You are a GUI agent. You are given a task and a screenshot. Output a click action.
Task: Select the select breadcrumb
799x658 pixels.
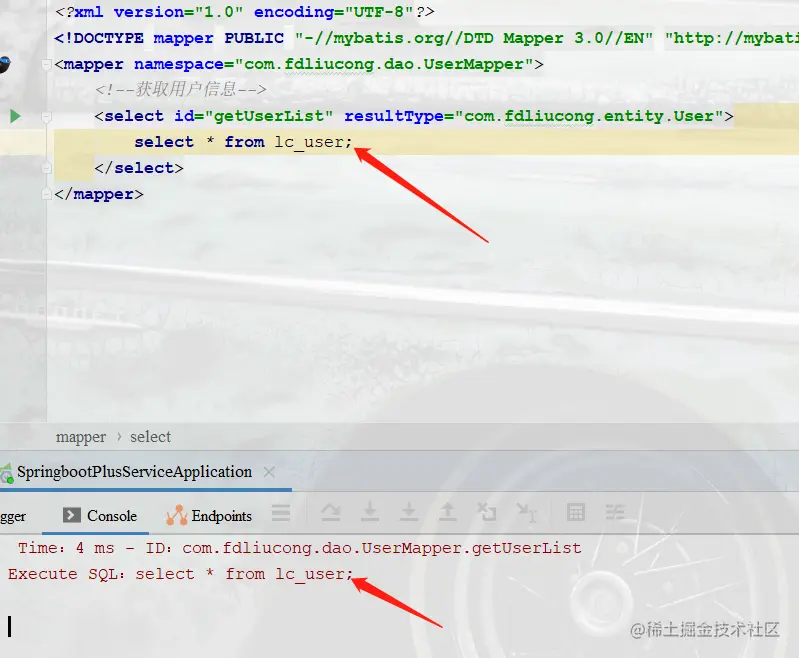150,437
